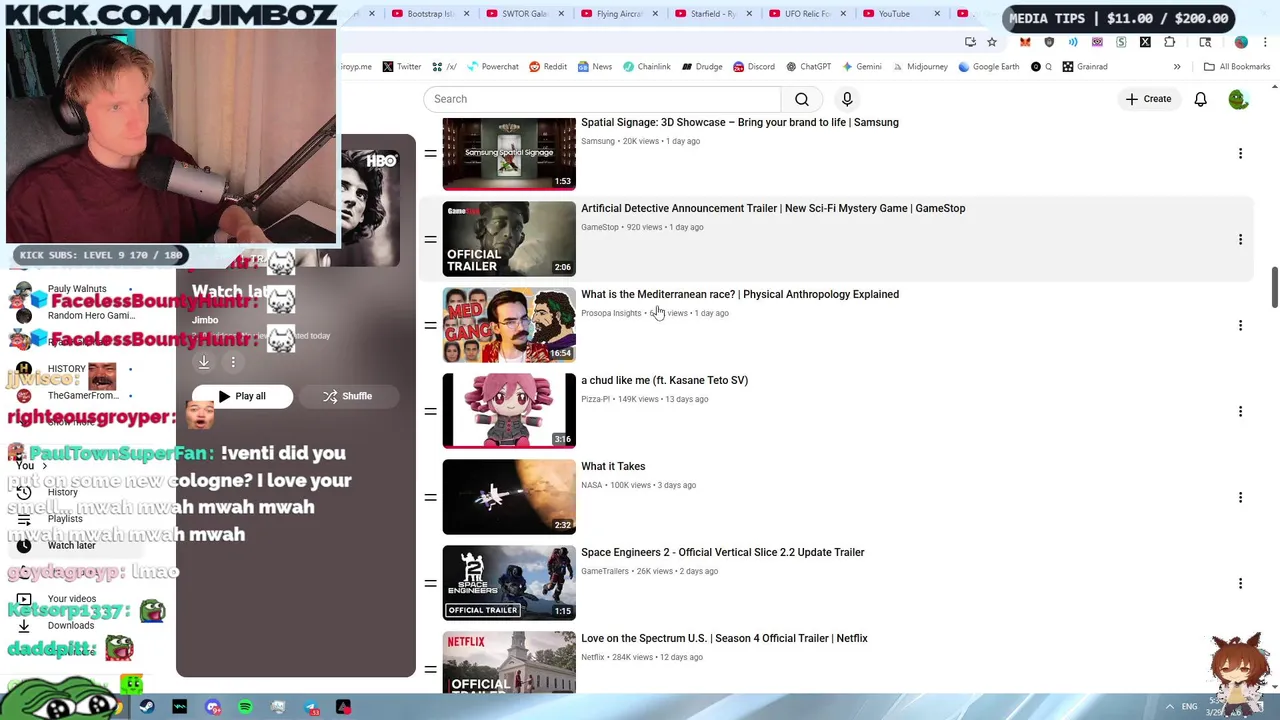
Task: Open Steam from the taskbar
Action: (x=147, y=707)
